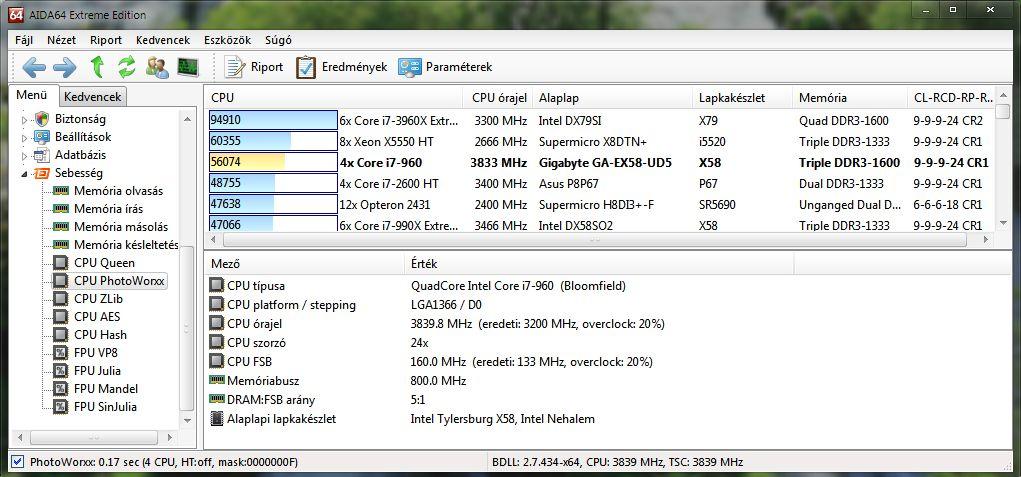Image resolution: width=1021 pixels, height=477 pixels.
Task: Click the Memória másolás RAM icon
Action: pos(61,227)
